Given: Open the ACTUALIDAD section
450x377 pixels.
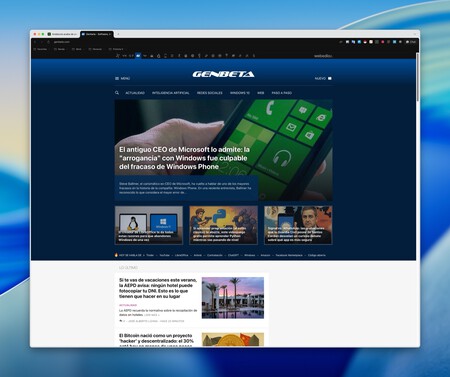Looking at the screenshot, I should point(135,93).
